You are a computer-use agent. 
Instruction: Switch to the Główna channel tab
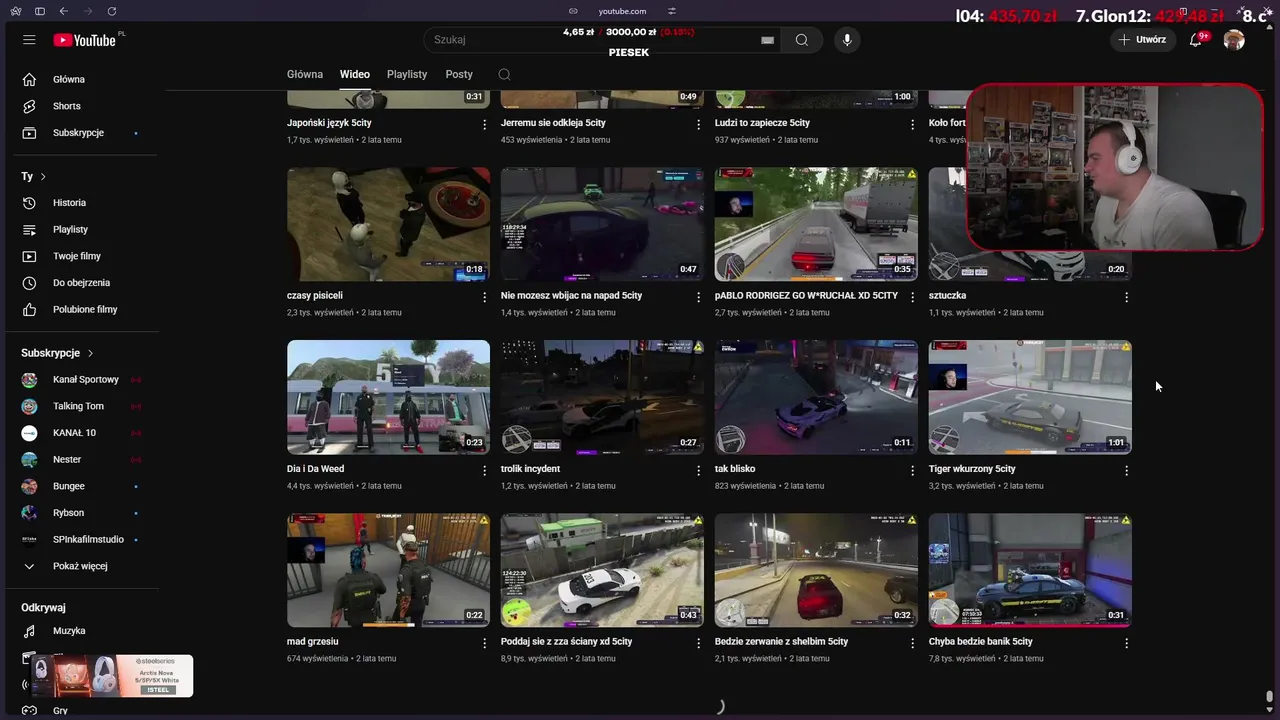(305, 74)
